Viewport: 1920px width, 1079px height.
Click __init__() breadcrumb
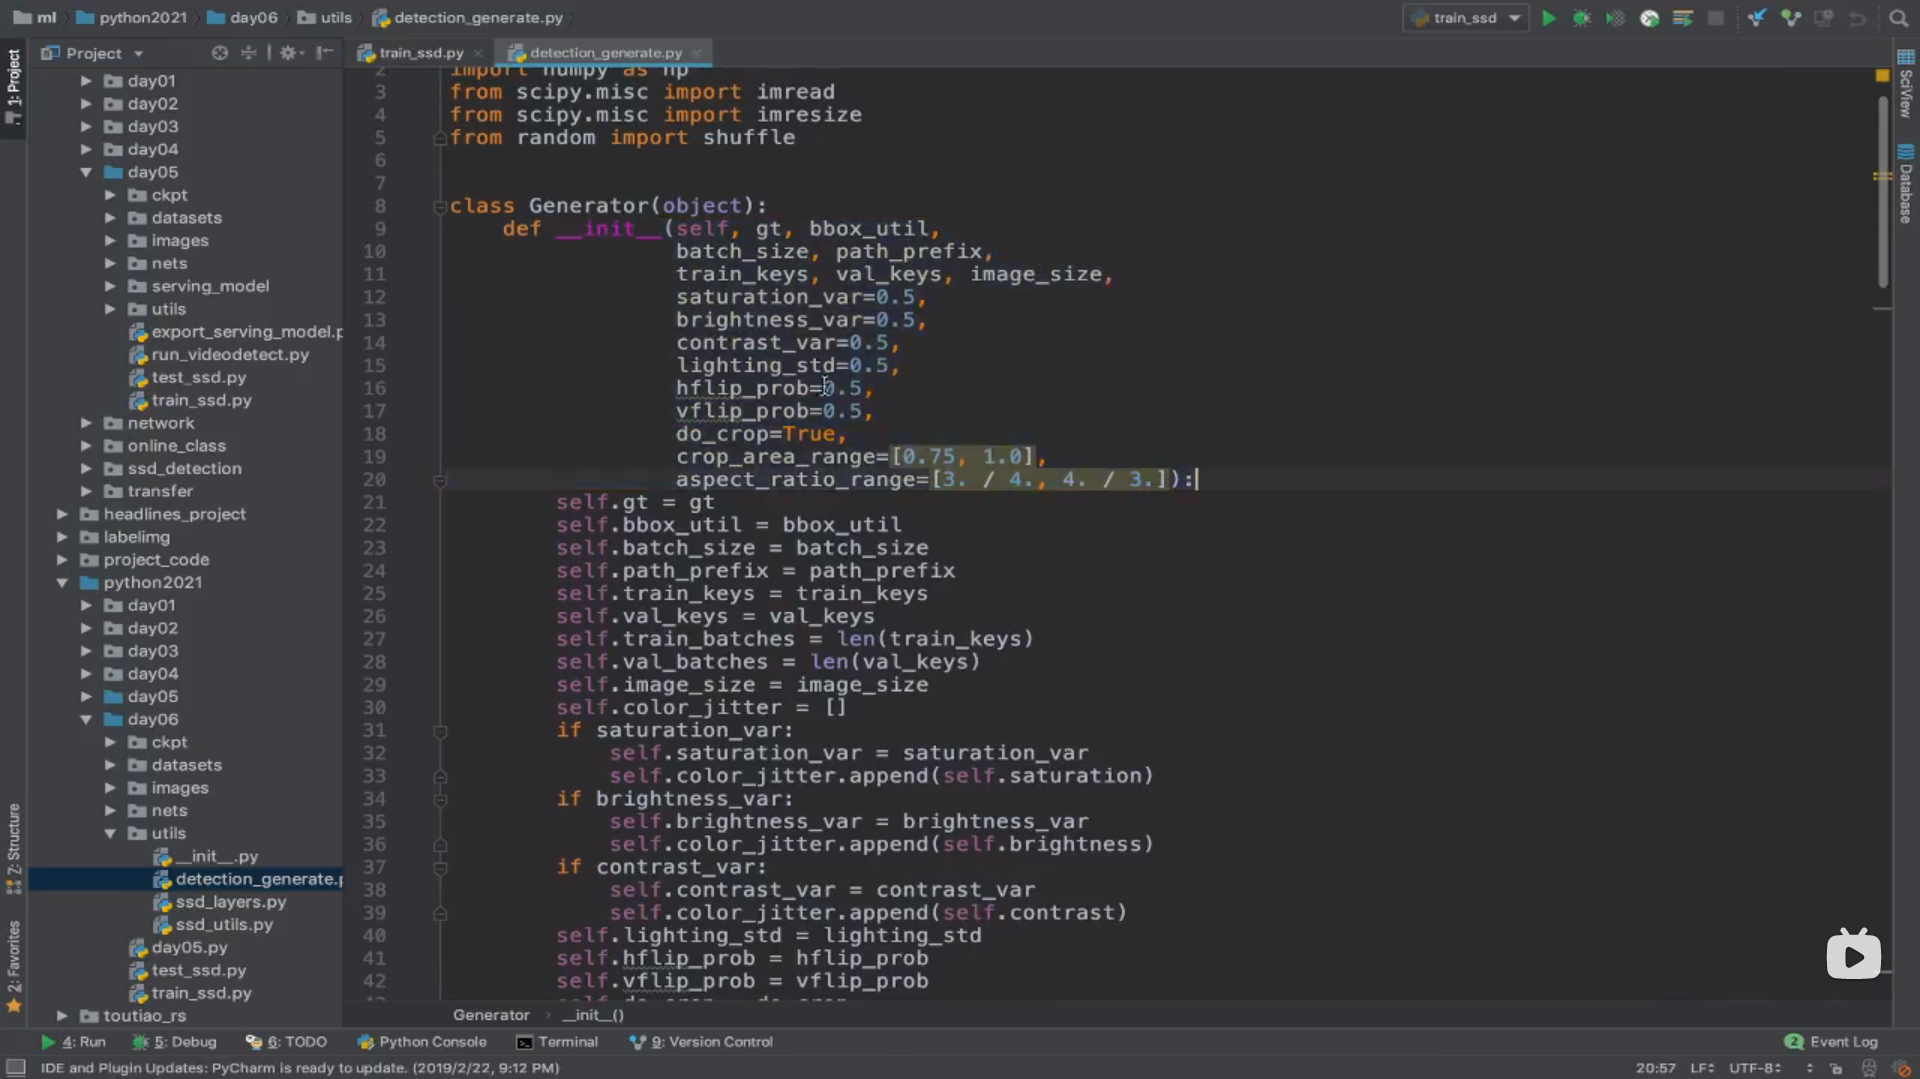593,1015
